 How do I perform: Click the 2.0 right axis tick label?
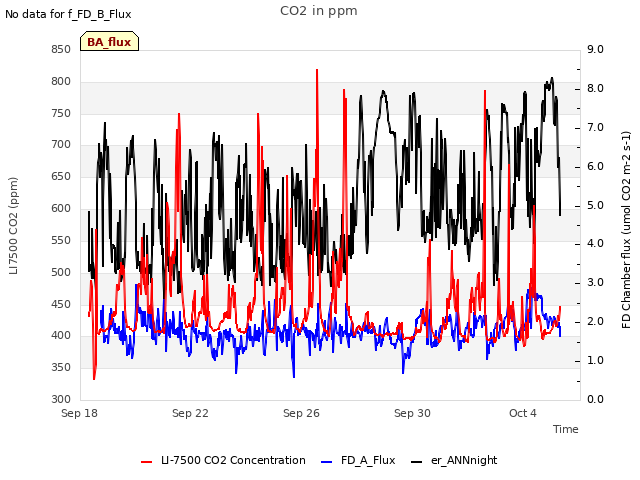[x=596, y=322]
